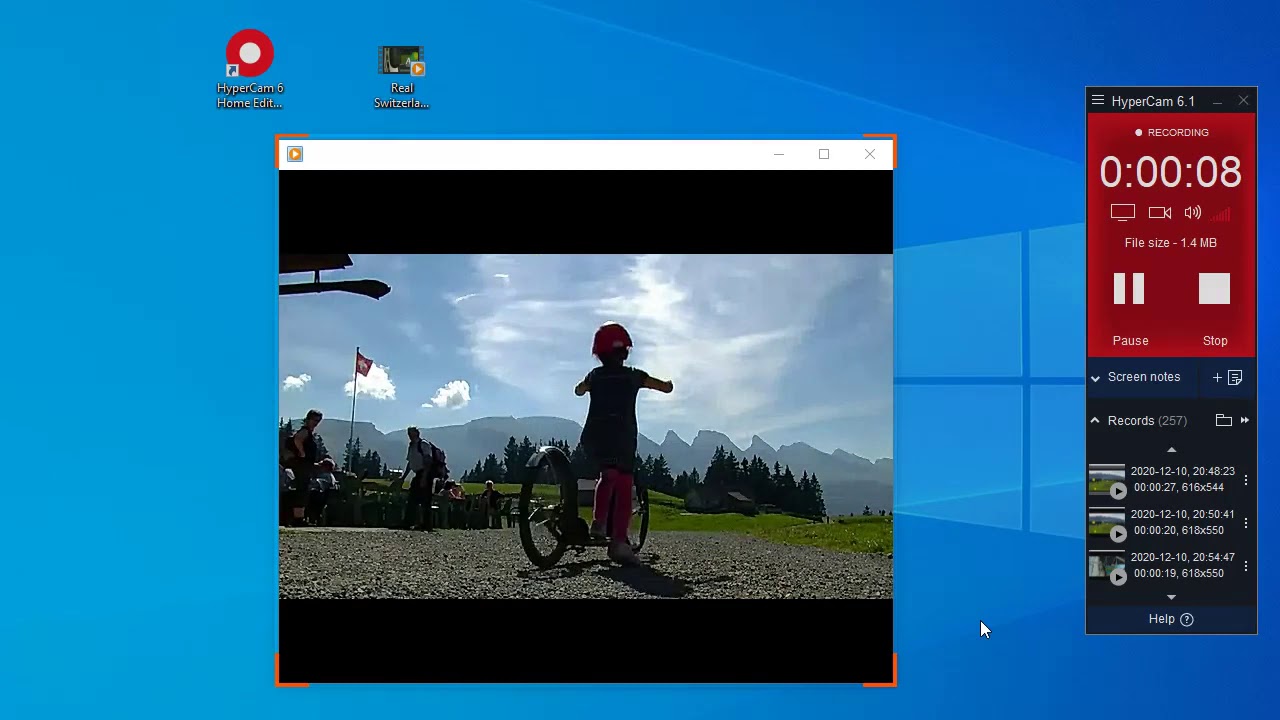Screen dimensions: 1280x720
Task: Open the records folder icon
Action: [1223, 420]
